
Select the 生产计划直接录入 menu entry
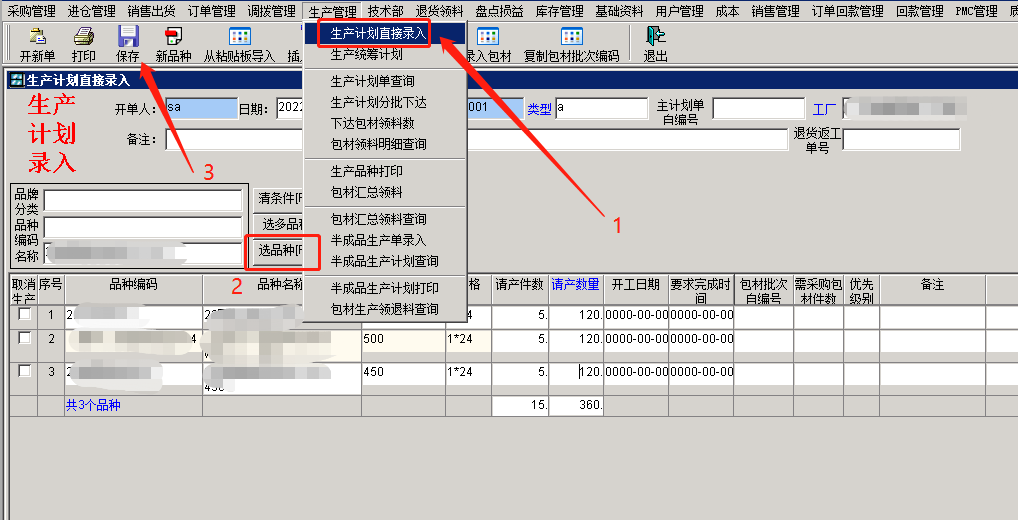[x=379, y=33]
